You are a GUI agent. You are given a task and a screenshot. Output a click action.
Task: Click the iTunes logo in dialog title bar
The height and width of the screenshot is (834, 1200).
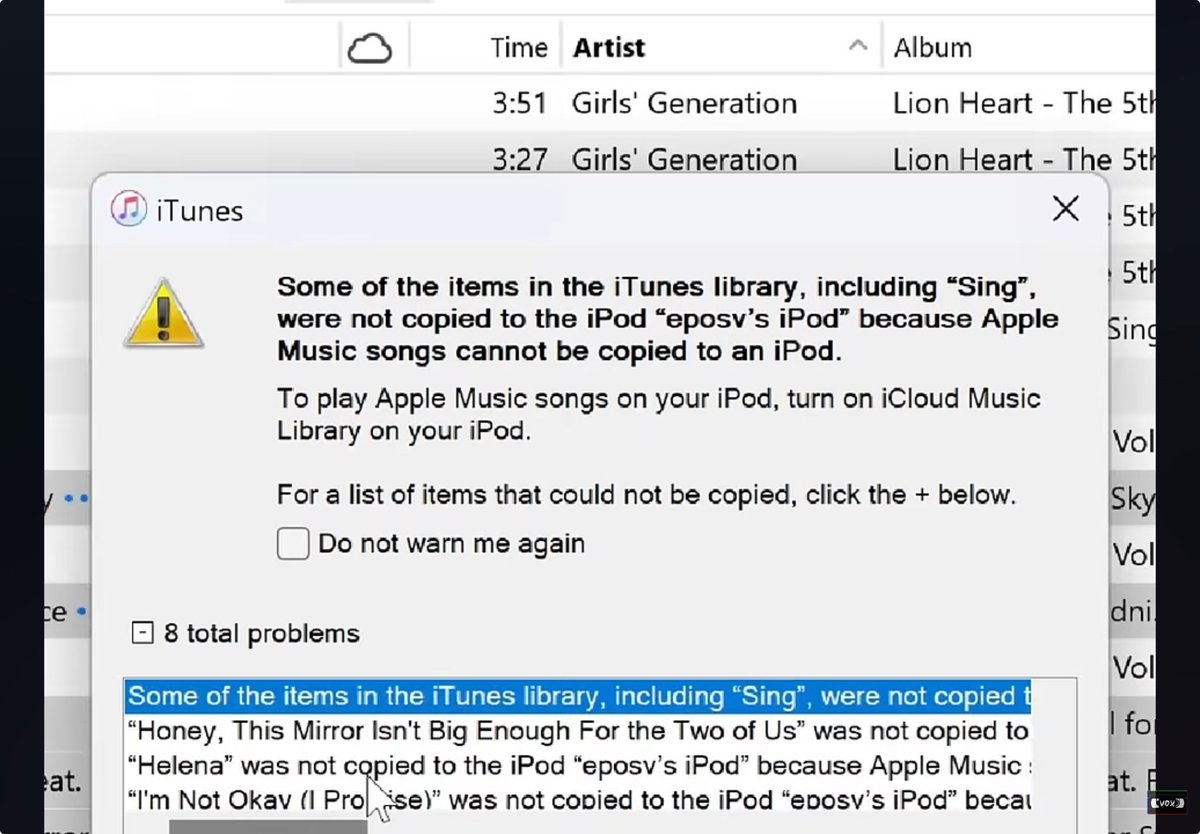tap(129, 210)
